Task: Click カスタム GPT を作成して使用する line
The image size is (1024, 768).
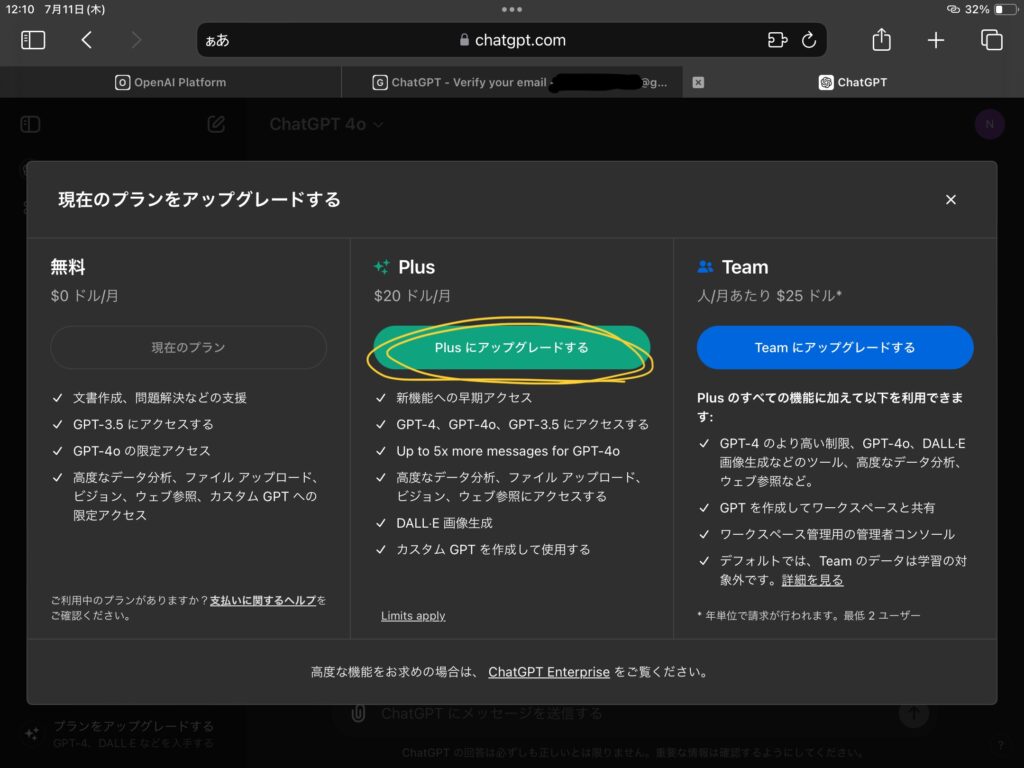Action: [493, 550]
